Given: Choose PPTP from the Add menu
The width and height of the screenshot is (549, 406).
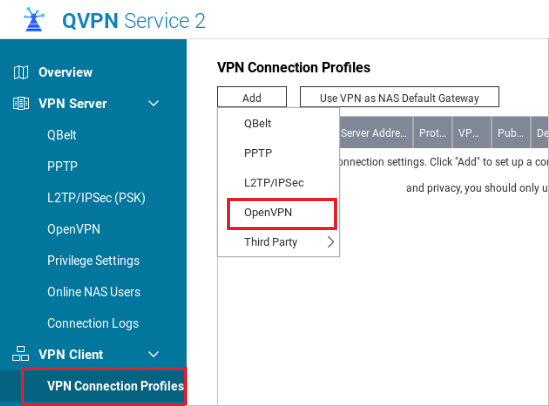Looking at the screenshot, I should 279,153.
